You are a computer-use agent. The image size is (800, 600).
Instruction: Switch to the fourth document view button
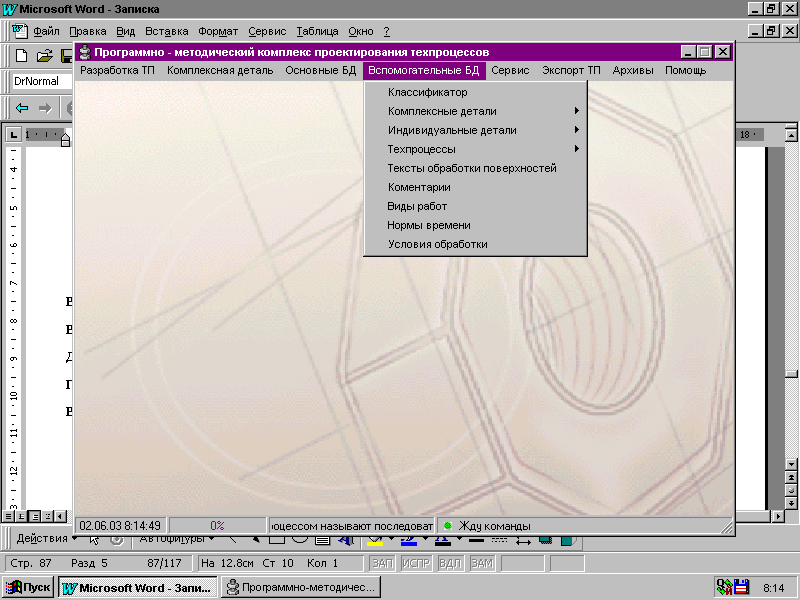click(47, 516)
